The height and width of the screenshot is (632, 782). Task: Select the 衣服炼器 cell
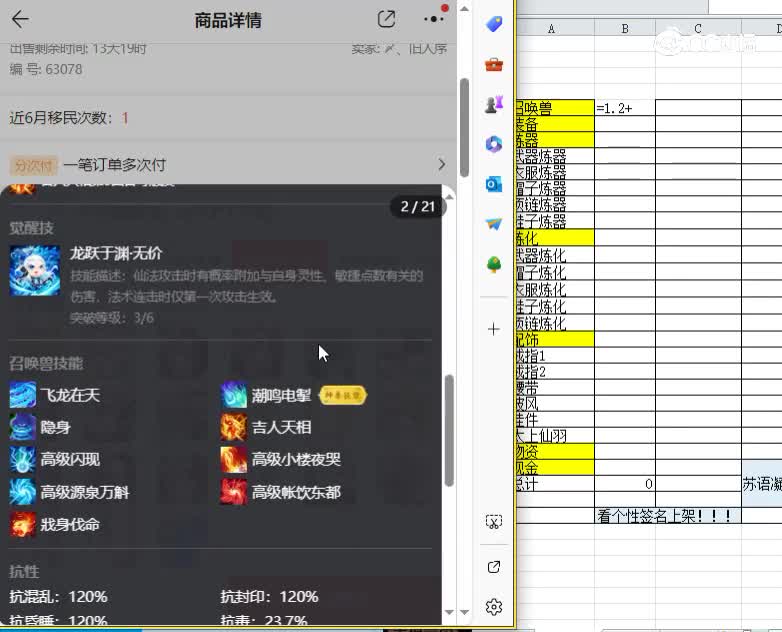click(x=555, y=172)
